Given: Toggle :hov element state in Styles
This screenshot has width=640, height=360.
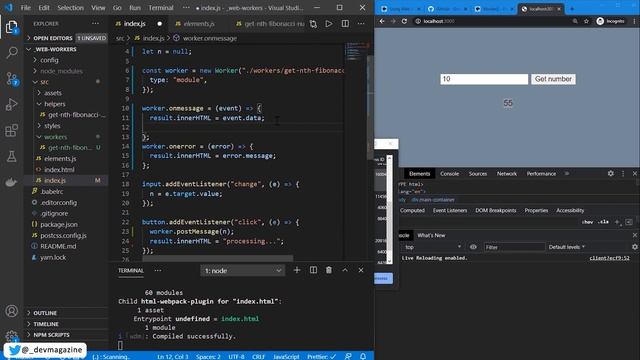Looking at the screenshot, I should pos(587,222).
